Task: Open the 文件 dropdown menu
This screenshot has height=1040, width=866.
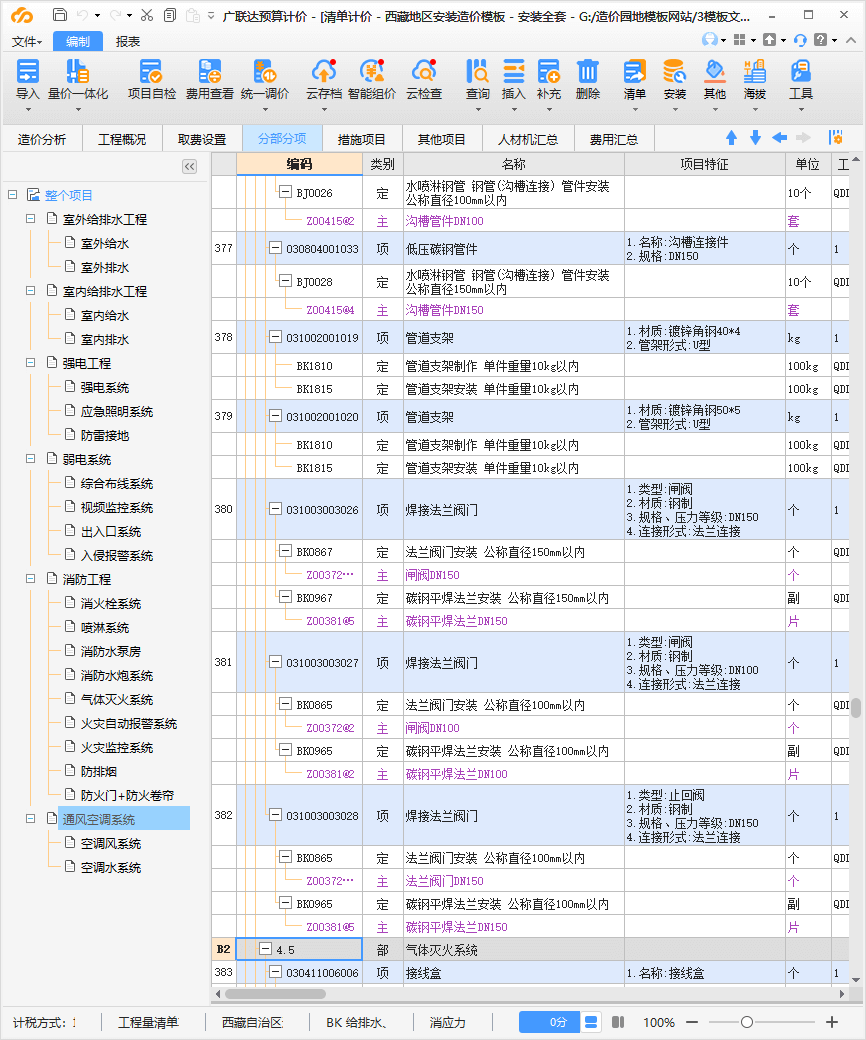Action: pyautogui.click(x=27, y=41)
